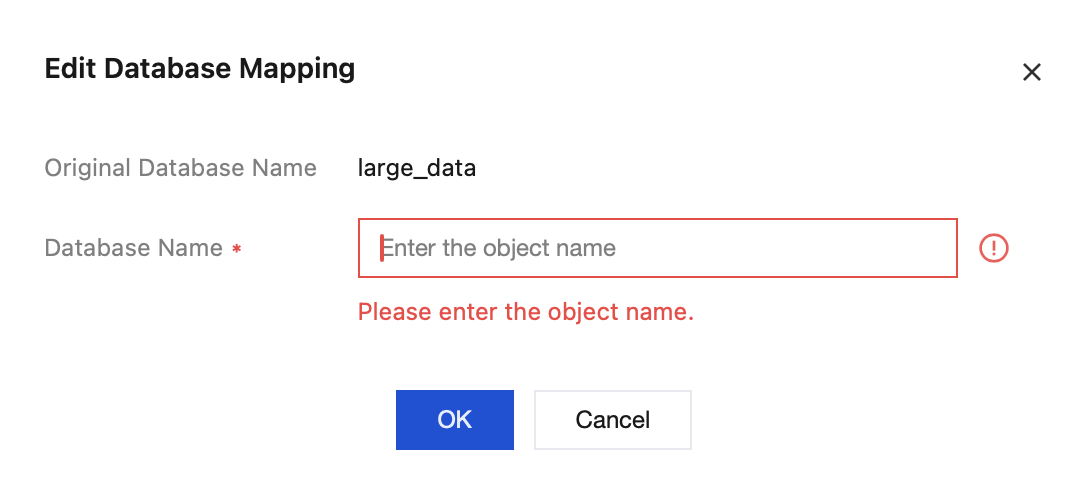The image size is (1088, 494).
Task: Click the 'Please enter the object name' error
Action: [x=526, y=312]
